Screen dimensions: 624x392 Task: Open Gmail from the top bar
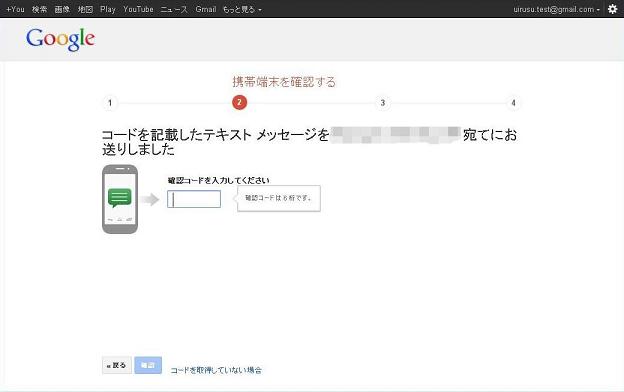206,9
